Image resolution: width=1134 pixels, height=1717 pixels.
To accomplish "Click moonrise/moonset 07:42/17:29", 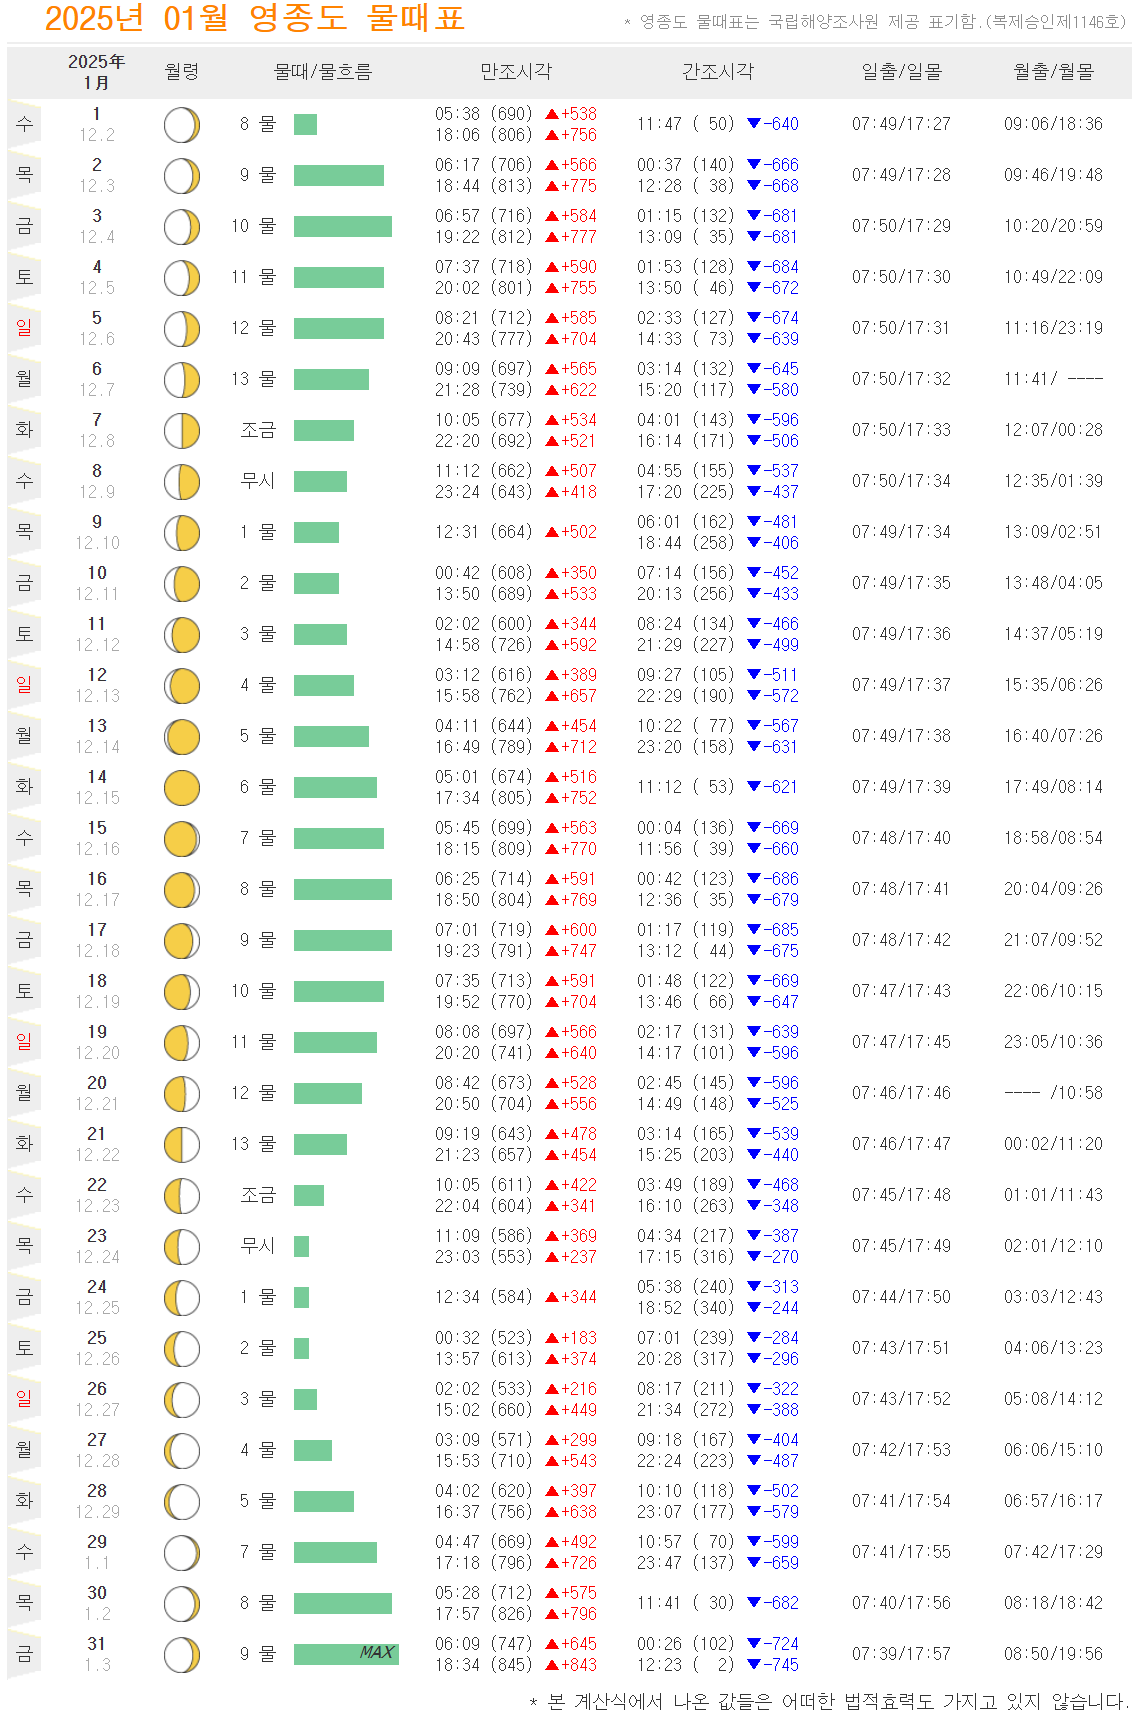I will [x=1054, y=1552].
